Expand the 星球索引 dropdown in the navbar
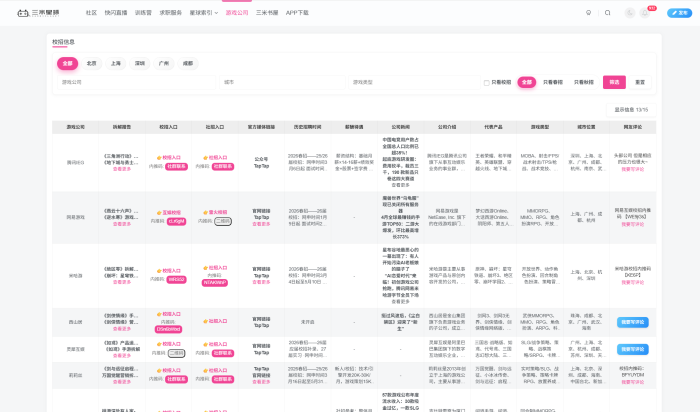The height and width of the screenshot is (412, 700). coord(204,13)
